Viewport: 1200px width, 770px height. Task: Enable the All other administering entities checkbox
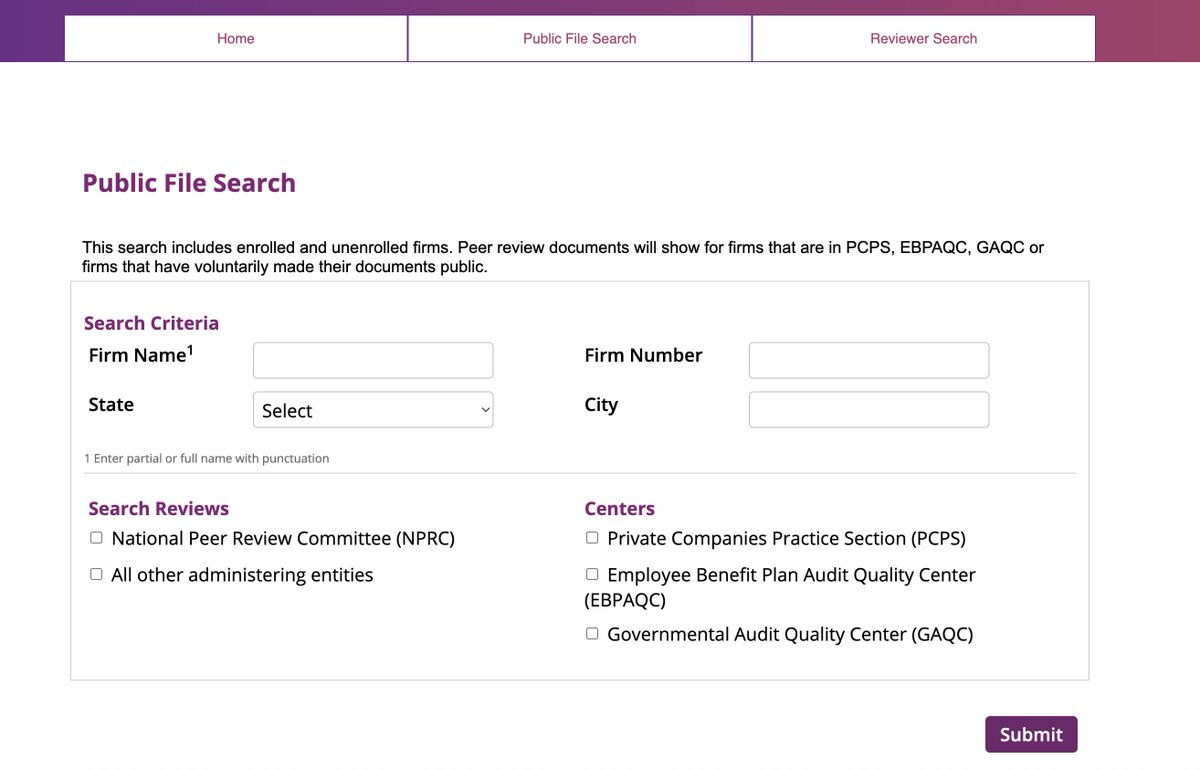coord(96,573)
